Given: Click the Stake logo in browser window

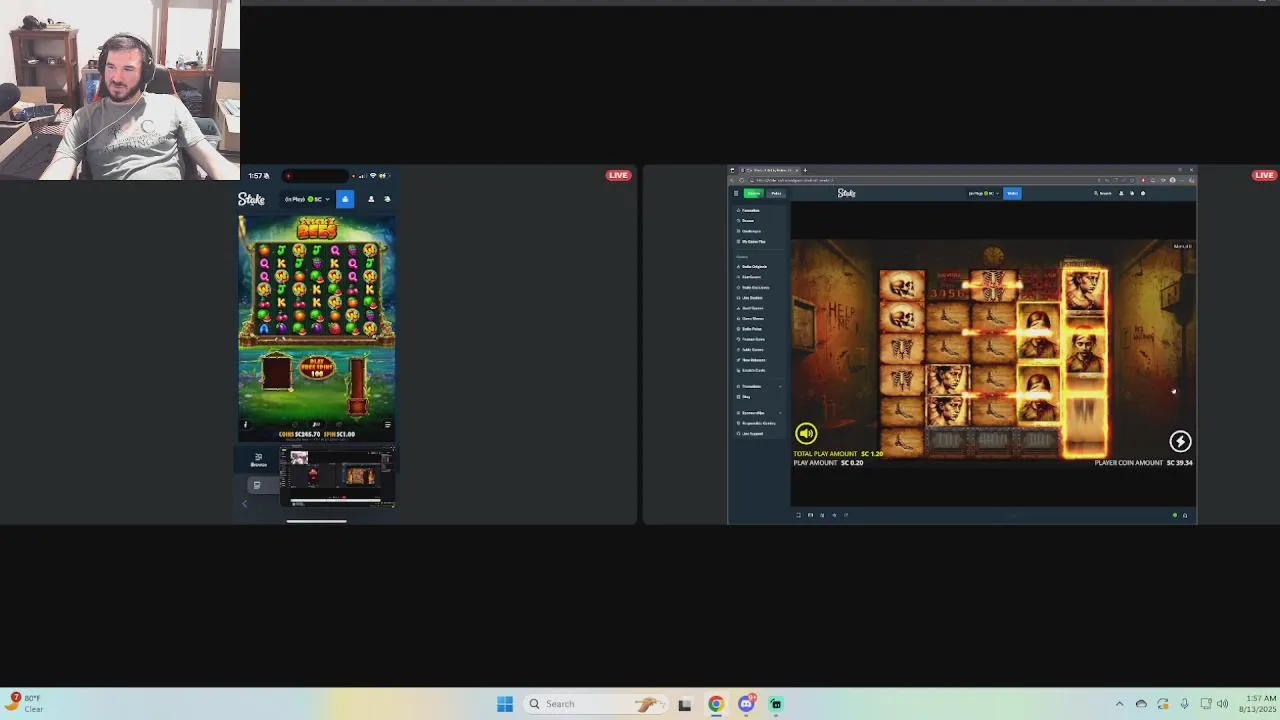Looking at the screenshot, I should point(846,193).
